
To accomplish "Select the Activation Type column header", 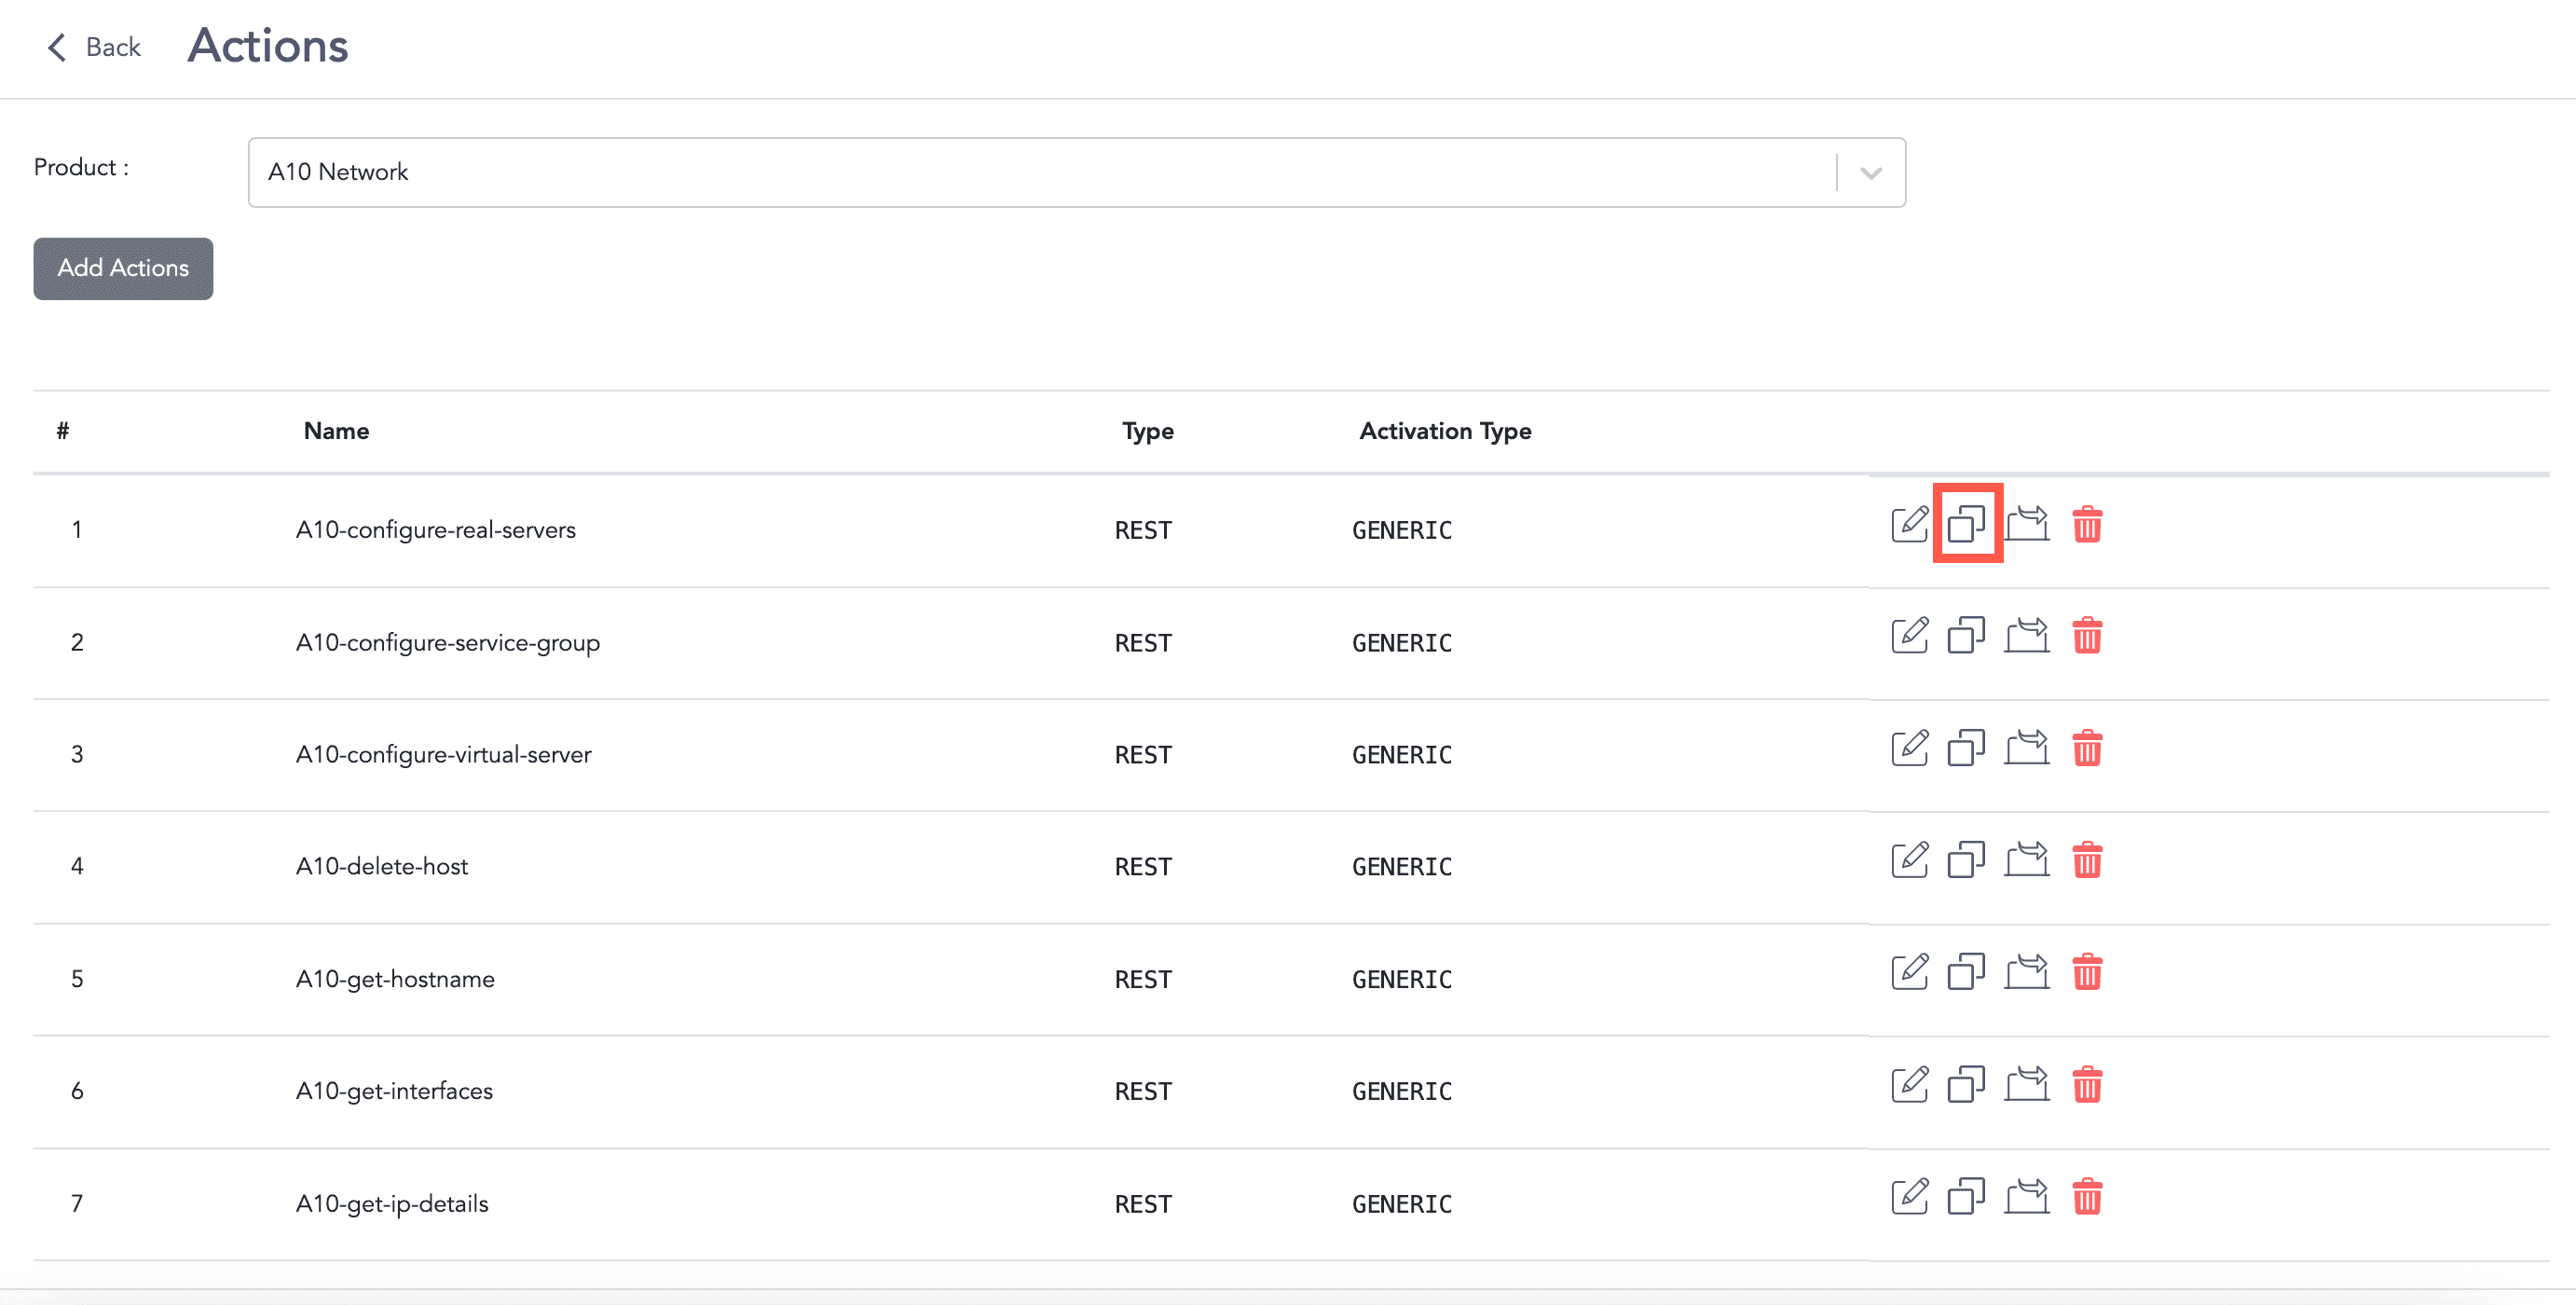I will point(1445,431).
